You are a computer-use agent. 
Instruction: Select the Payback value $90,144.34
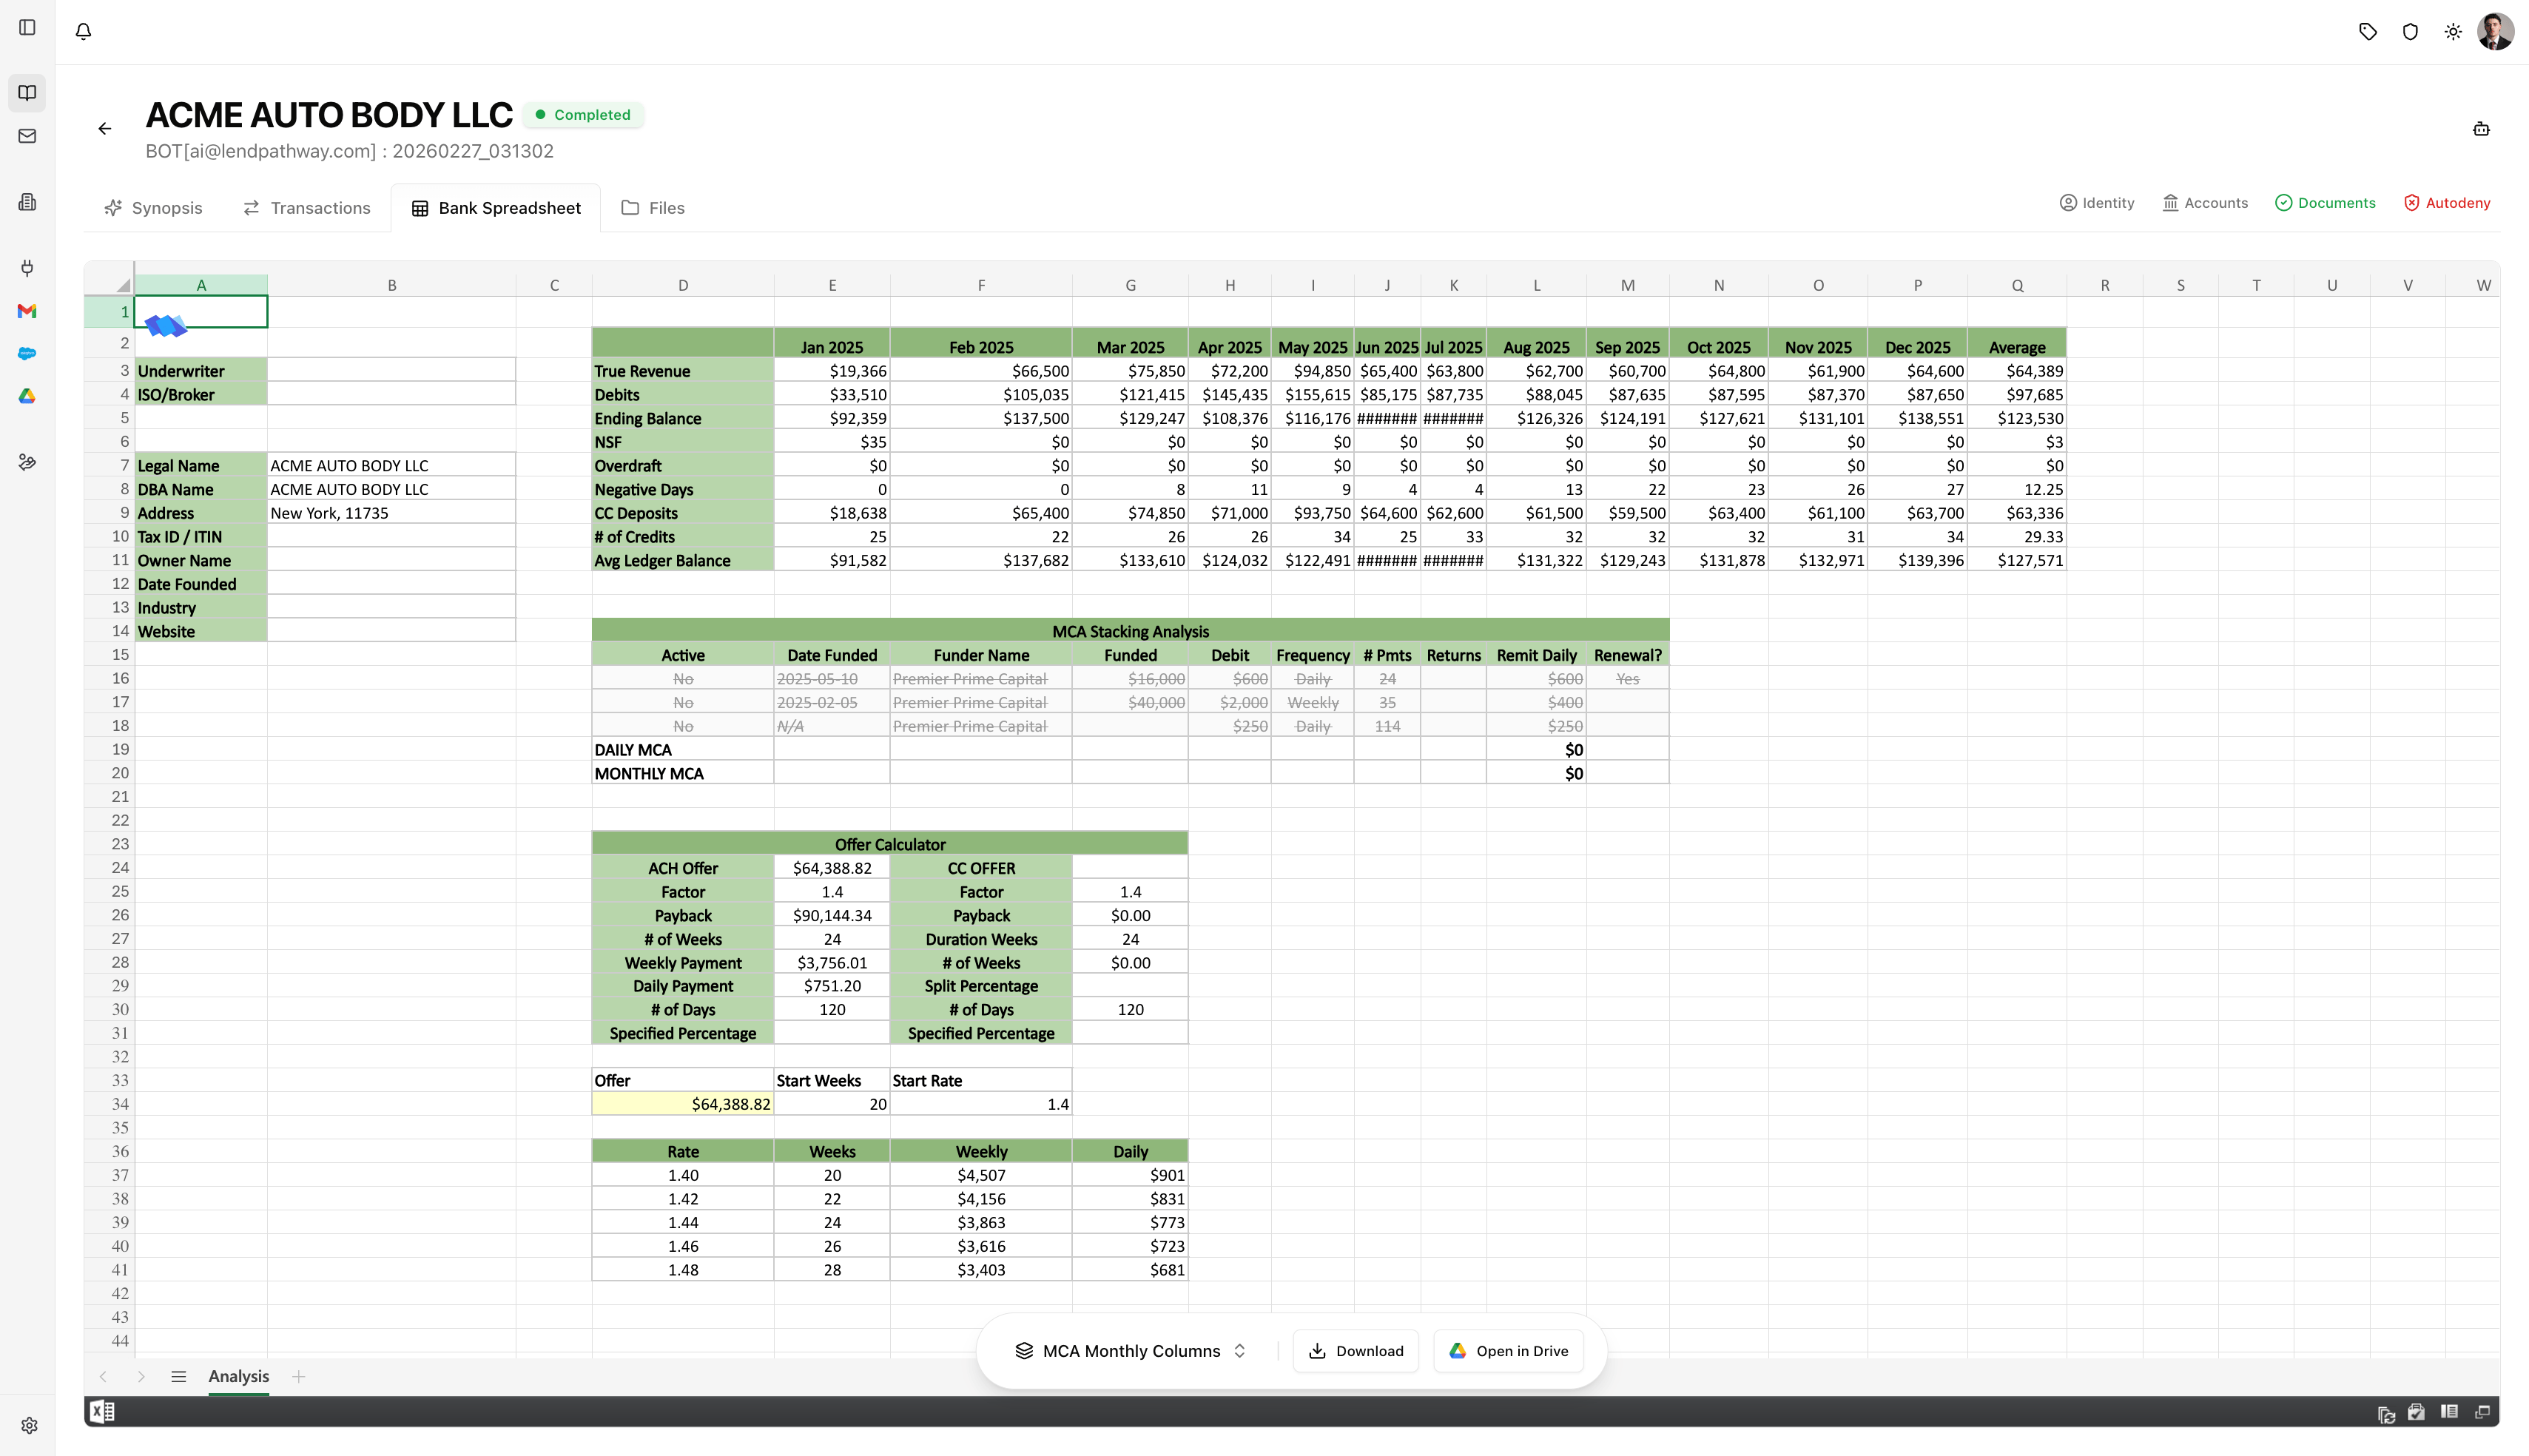pos(832,915)
